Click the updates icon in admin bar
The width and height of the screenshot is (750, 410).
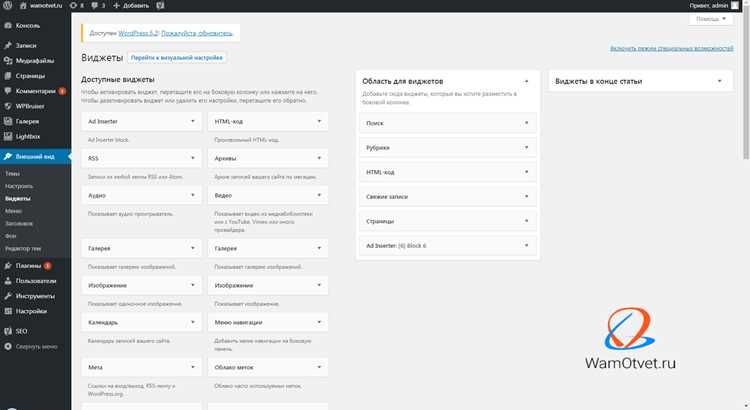(73, 5)
